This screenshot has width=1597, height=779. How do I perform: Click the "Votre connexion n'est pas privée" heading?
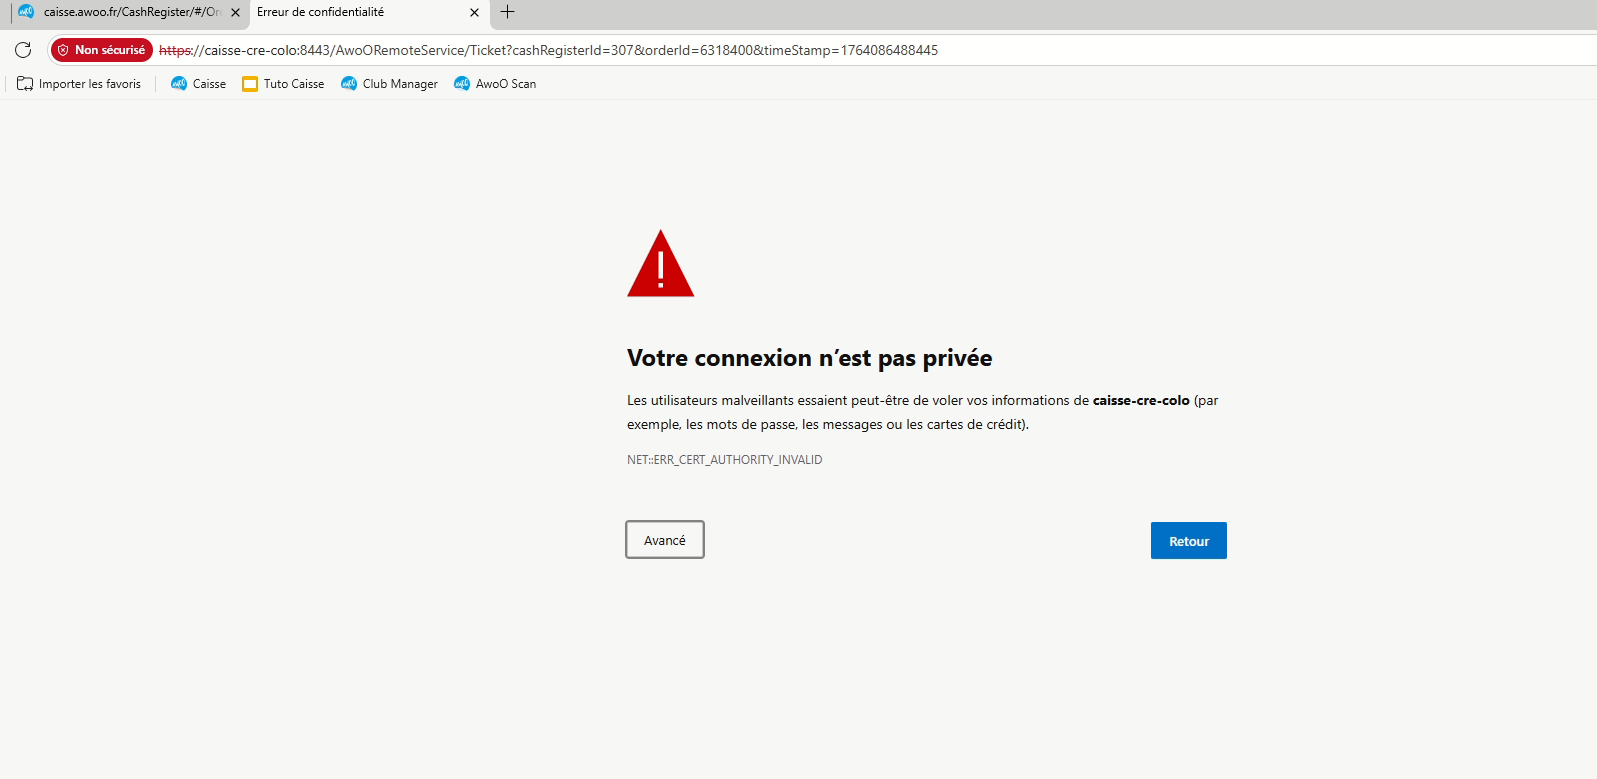[809, 358]
